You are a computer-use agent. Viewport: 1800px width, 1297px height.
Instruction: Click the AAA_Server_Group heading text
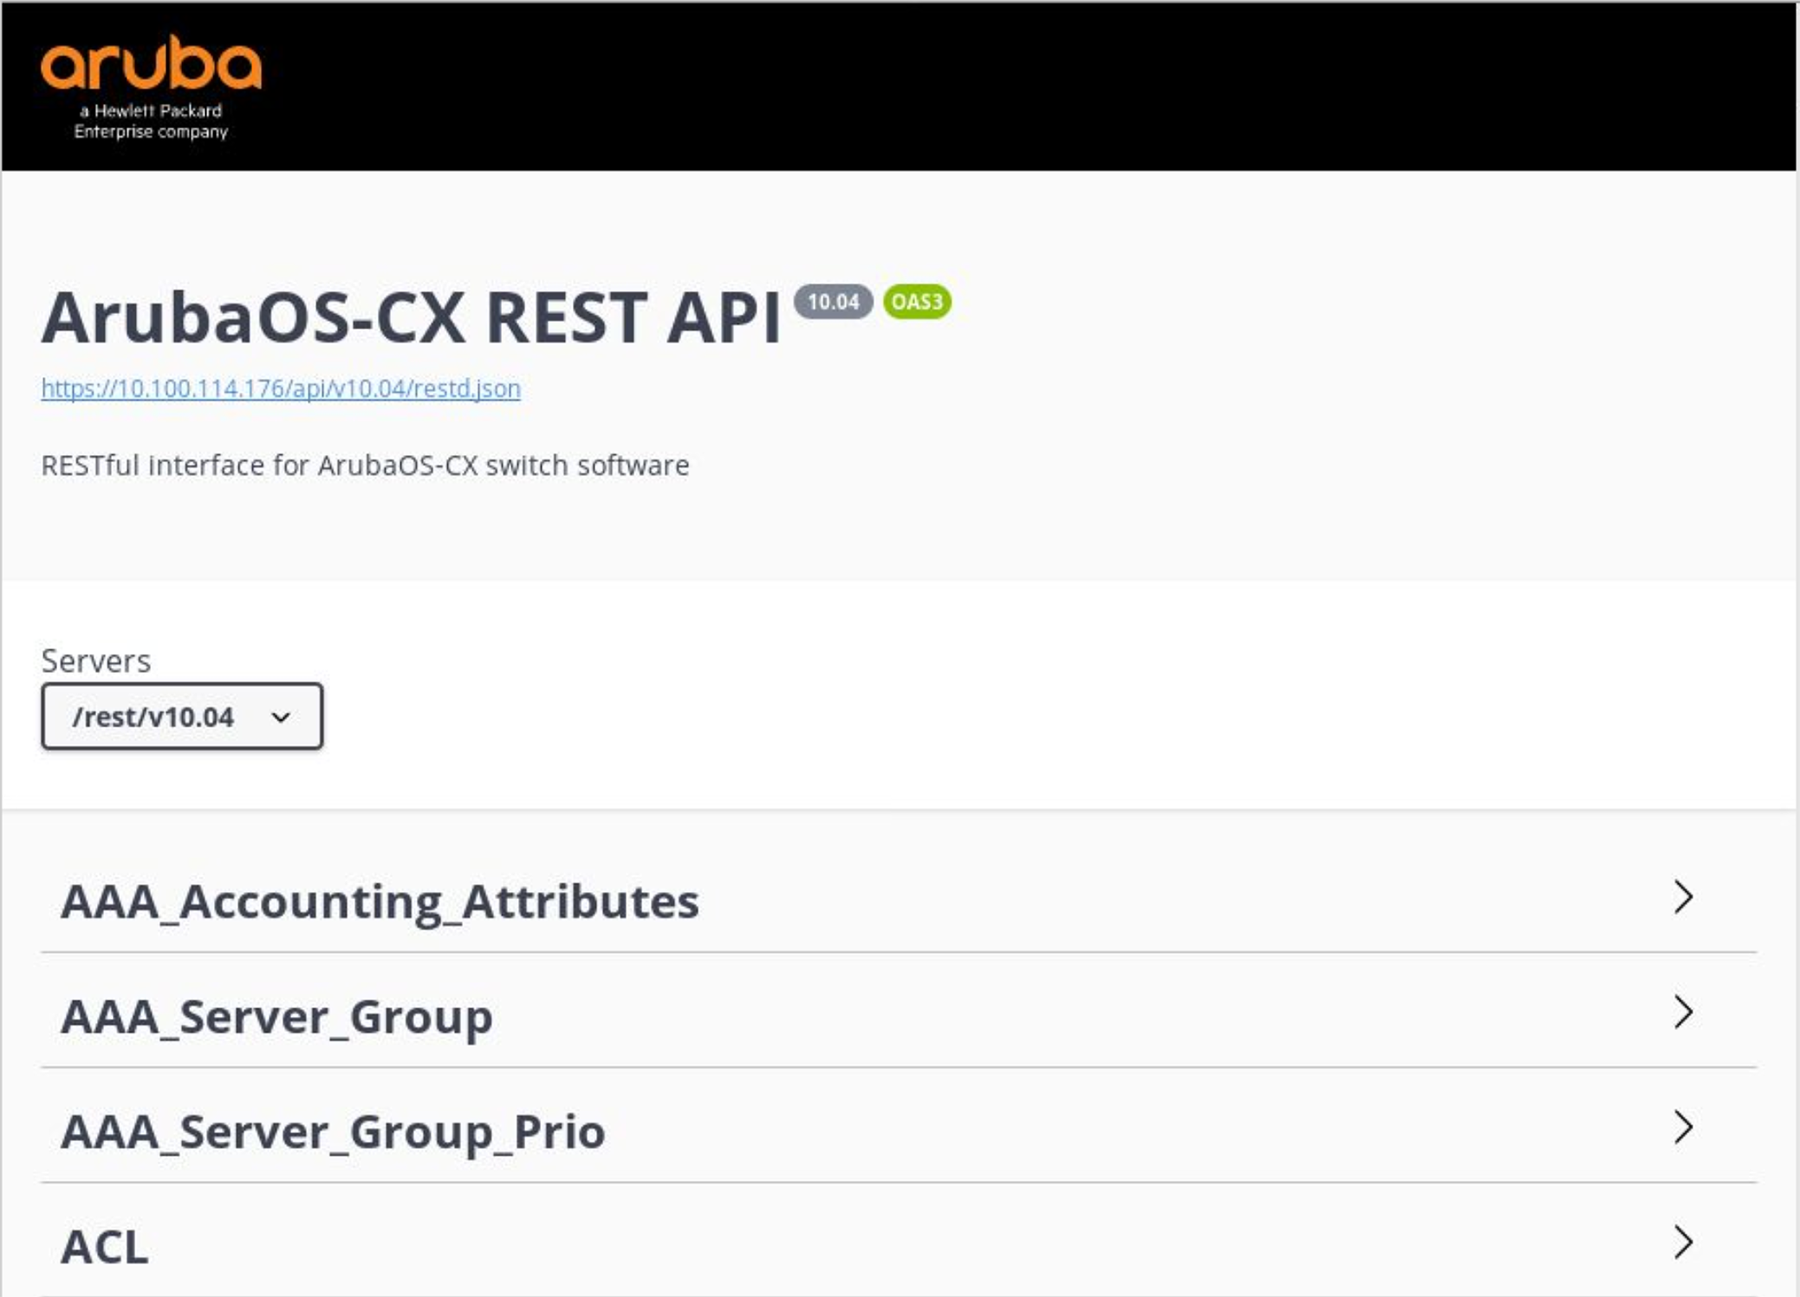coord(277,1017)
